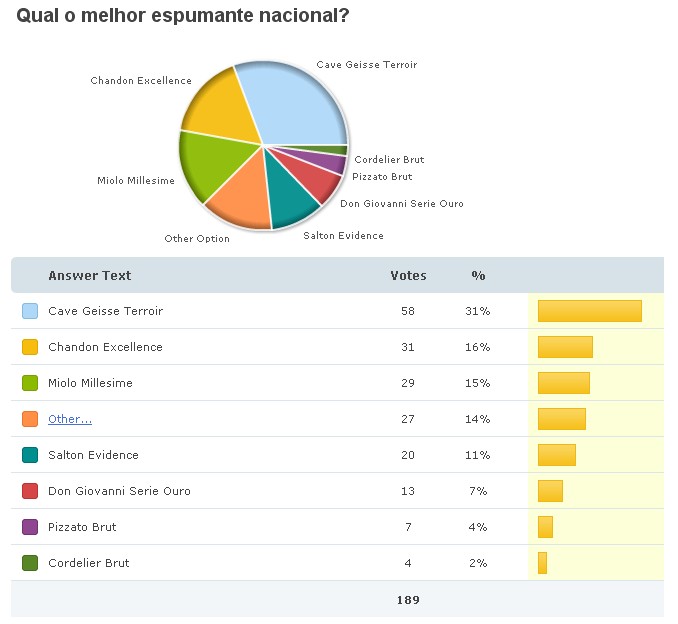The height and width of the screenshot is (624, 678).
Task: Click the 11% percentage value
Action: pos(478,455)
